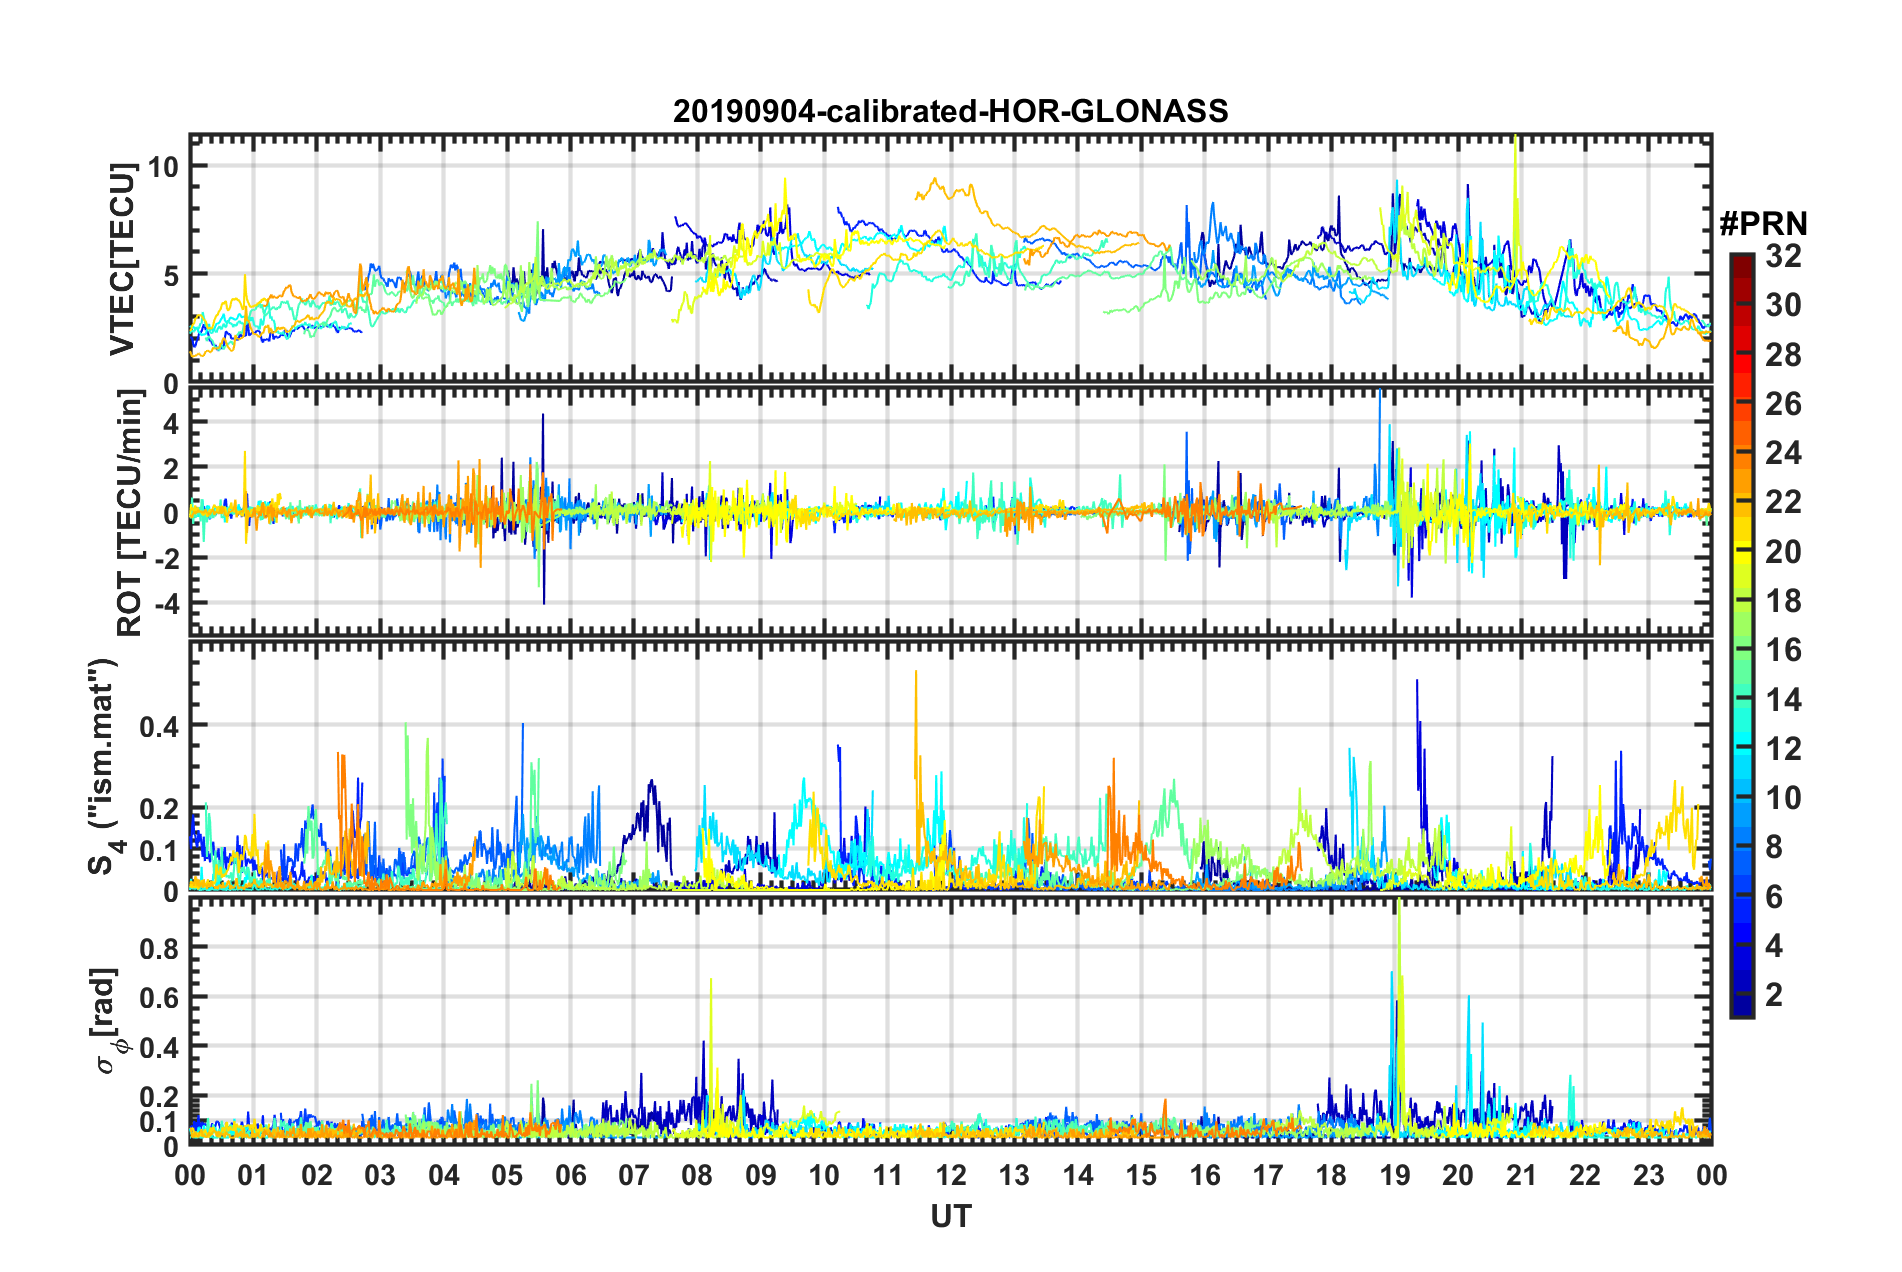Select colorbar tick label "20"
This screenshot has width=1902, height=1272.
coord(1783,552)
